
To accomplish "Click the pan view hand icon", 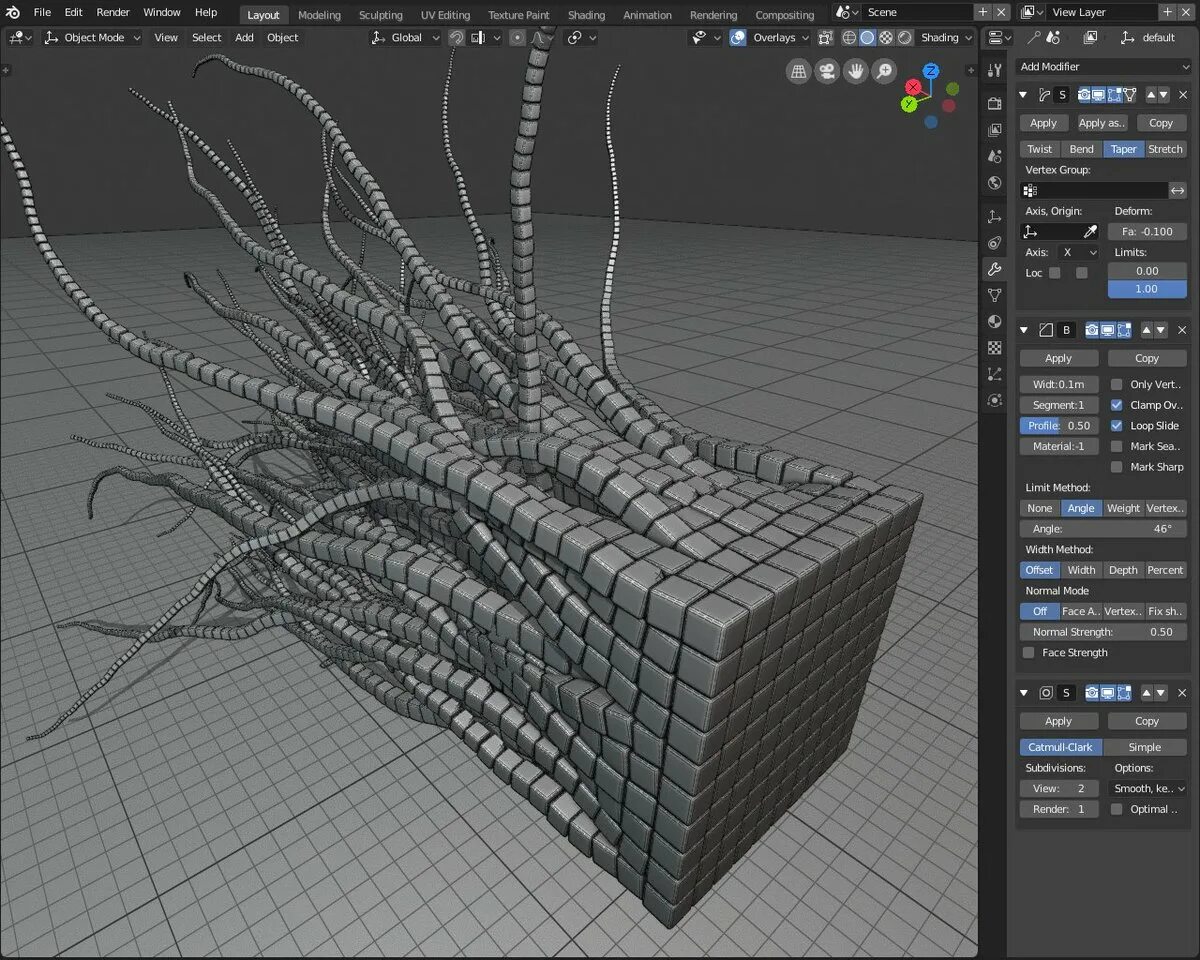I will [855, 71].
